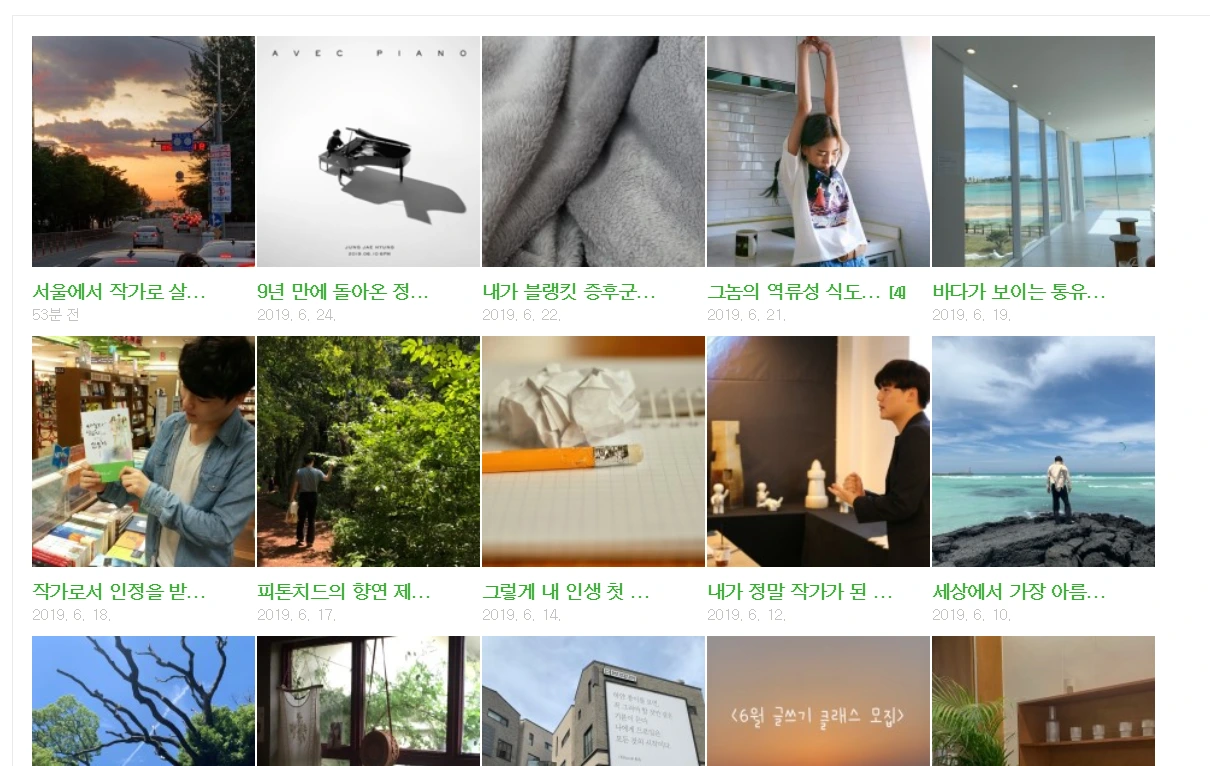Open the man standing on seaside rocks thumbnail

click(x=1043, y=451)
